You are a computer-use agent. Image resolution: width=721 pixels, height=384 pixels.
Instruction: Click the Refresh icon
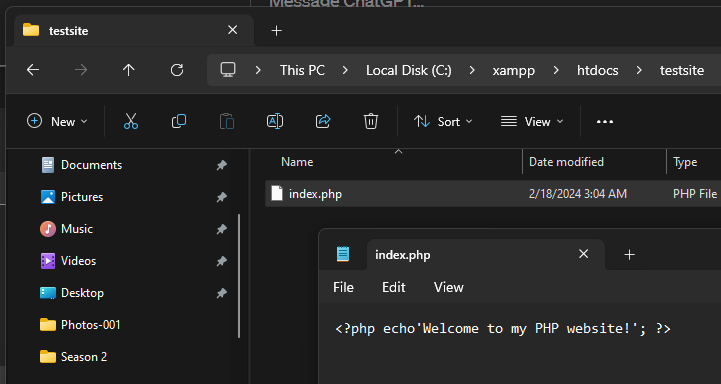pyautogui.click(x=177, y=70)
